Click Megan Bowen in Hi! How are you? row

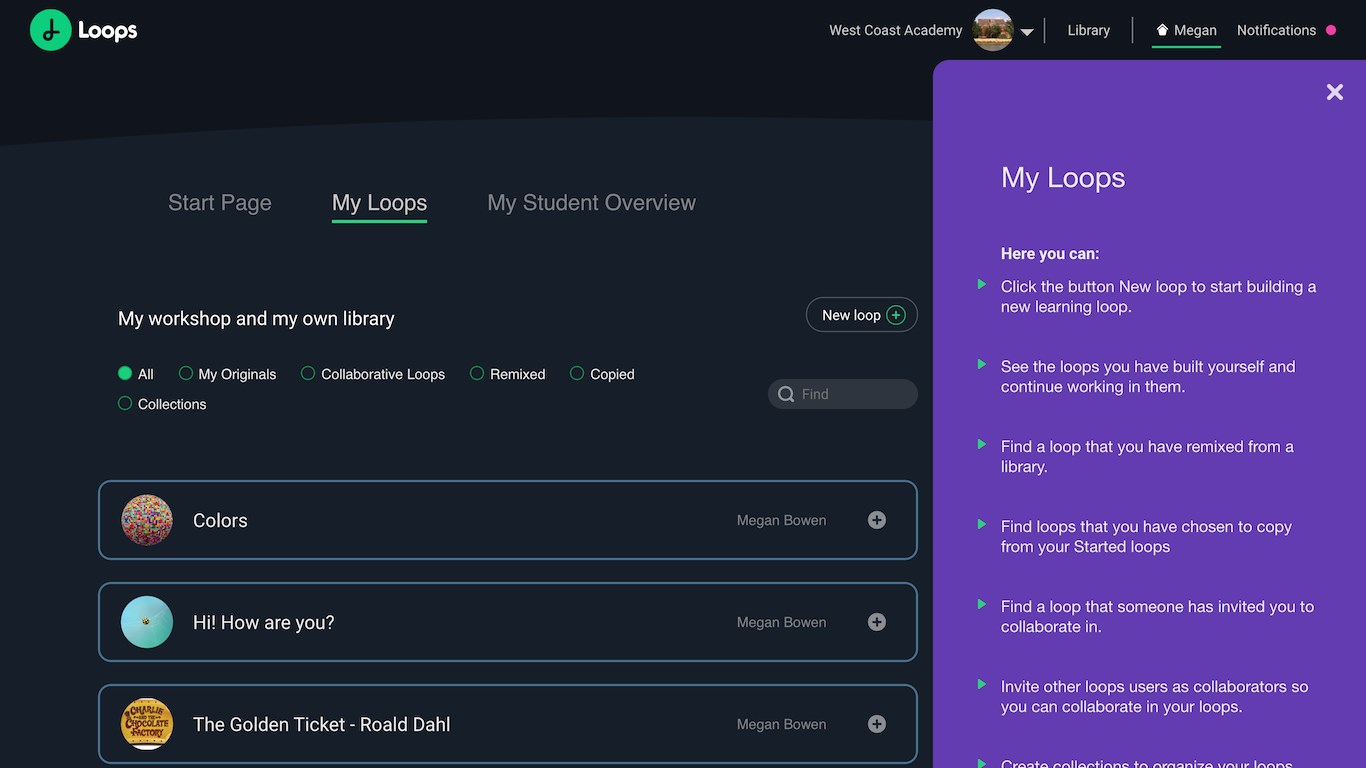[x=781, y=622]
